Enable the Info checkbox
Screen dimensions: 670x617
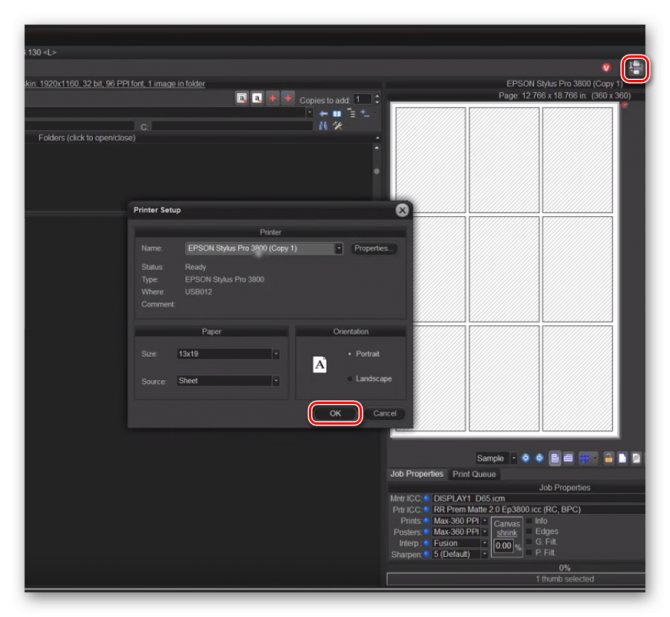pyautogui.click(x=529, y=520)
